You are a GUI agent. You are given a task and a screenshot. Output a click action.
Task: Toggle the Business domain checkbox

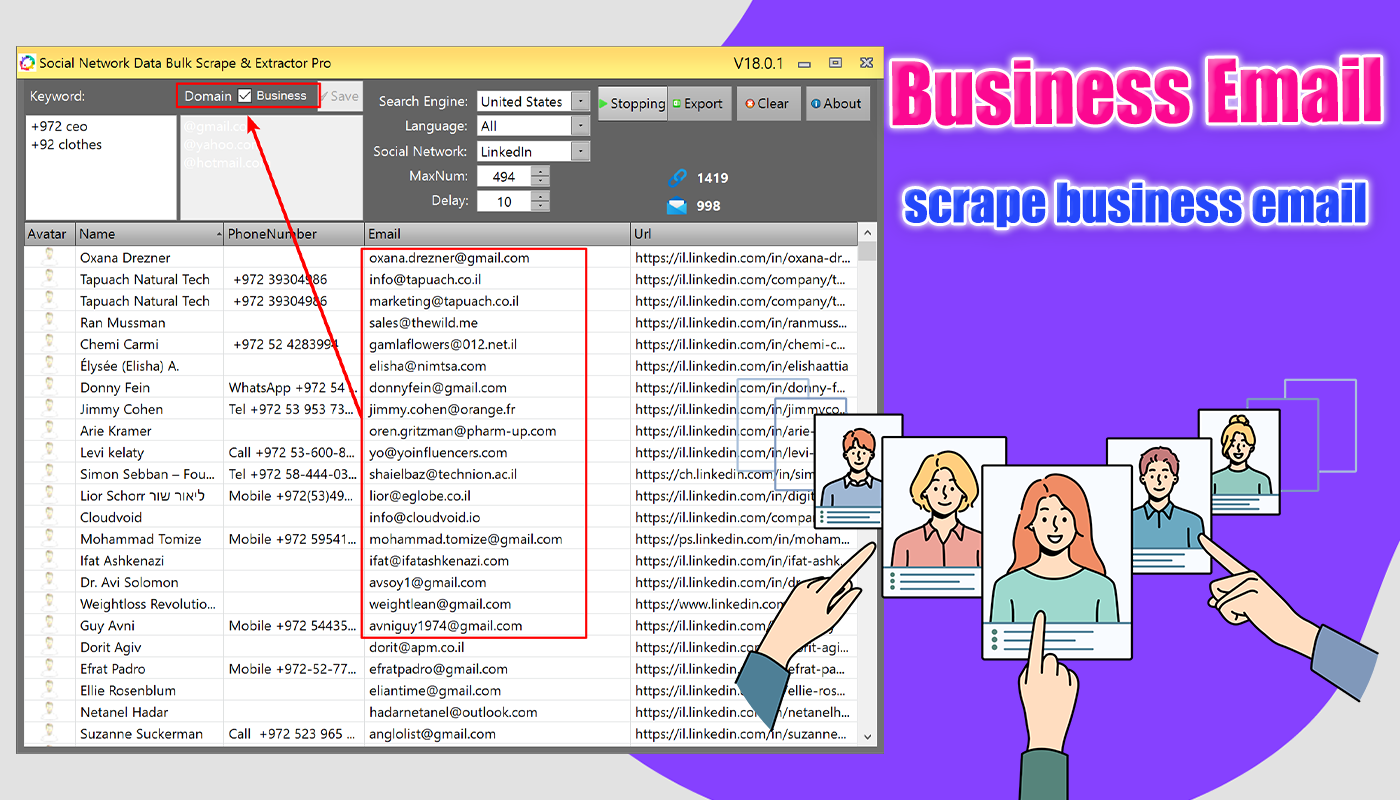[x=245, y=96]
